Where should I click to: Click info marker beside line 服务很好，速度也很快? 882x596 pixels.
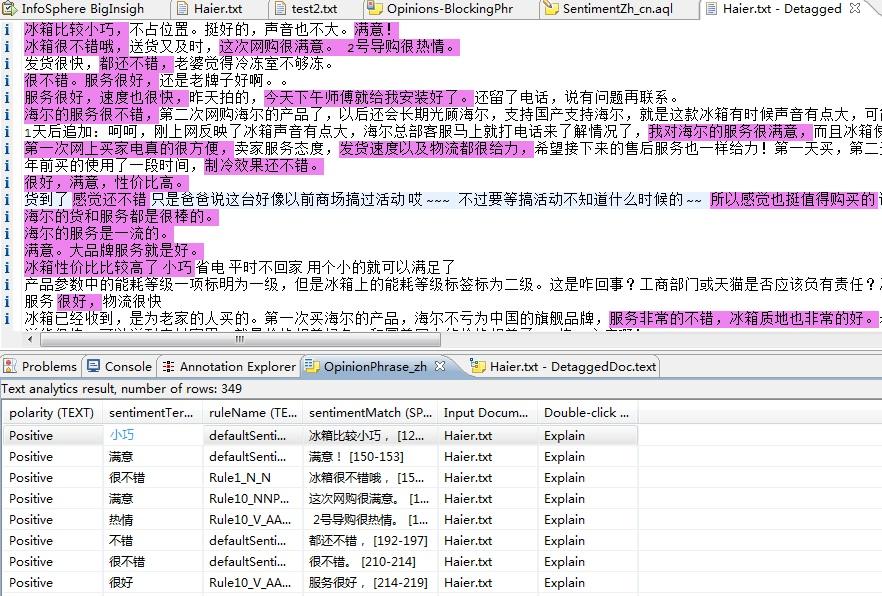tap(6, 97)
